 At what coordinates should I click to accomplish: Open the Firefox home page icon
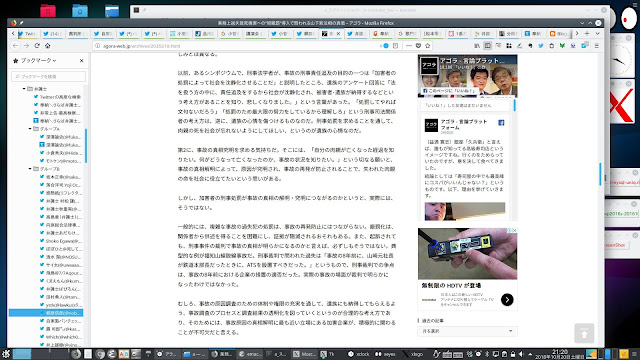point(47,46)
